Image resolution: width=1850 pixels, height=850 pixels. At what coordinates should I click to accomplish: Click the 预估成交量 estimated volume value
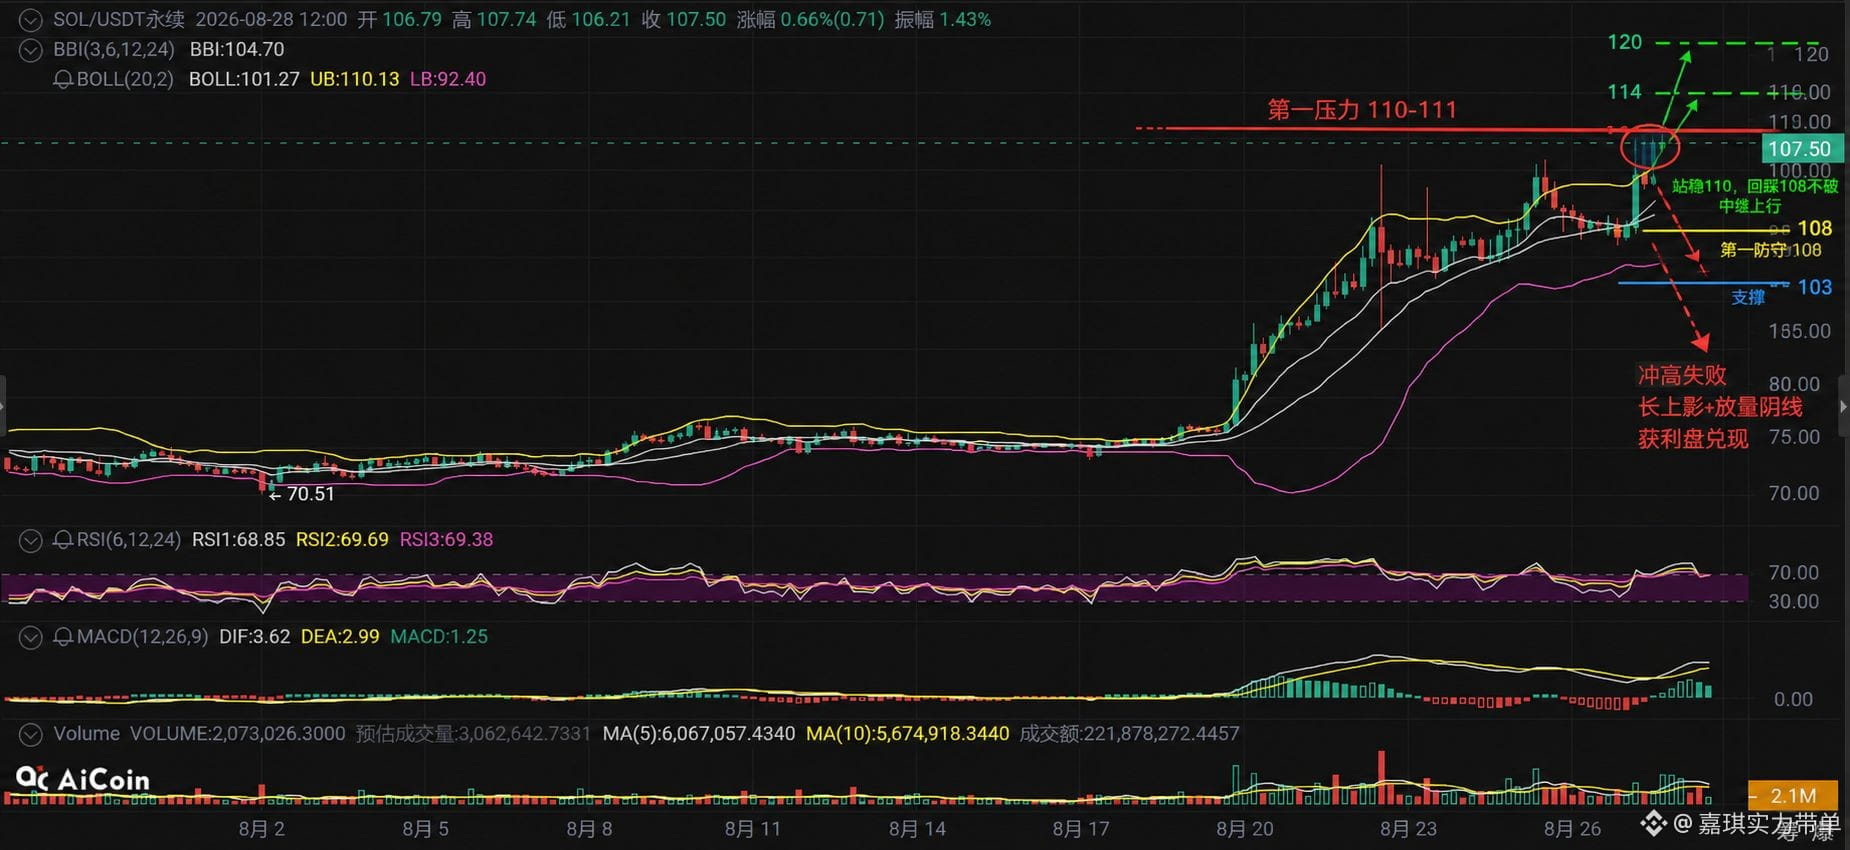click(473, 734)
